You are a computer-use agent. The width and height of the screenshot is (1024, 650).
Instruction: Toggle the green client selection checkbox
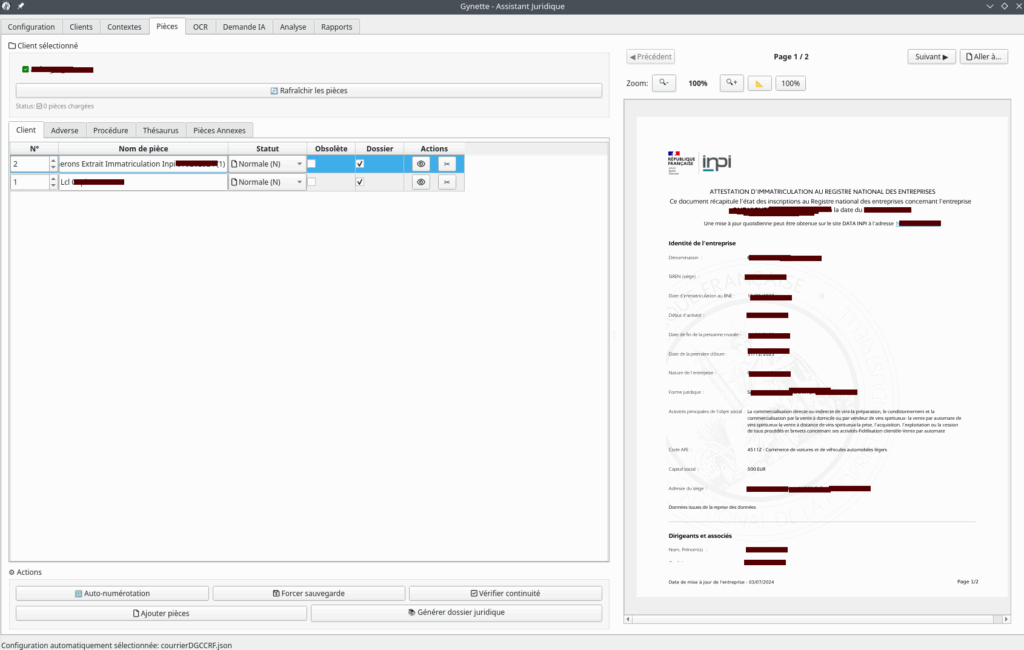26,69
